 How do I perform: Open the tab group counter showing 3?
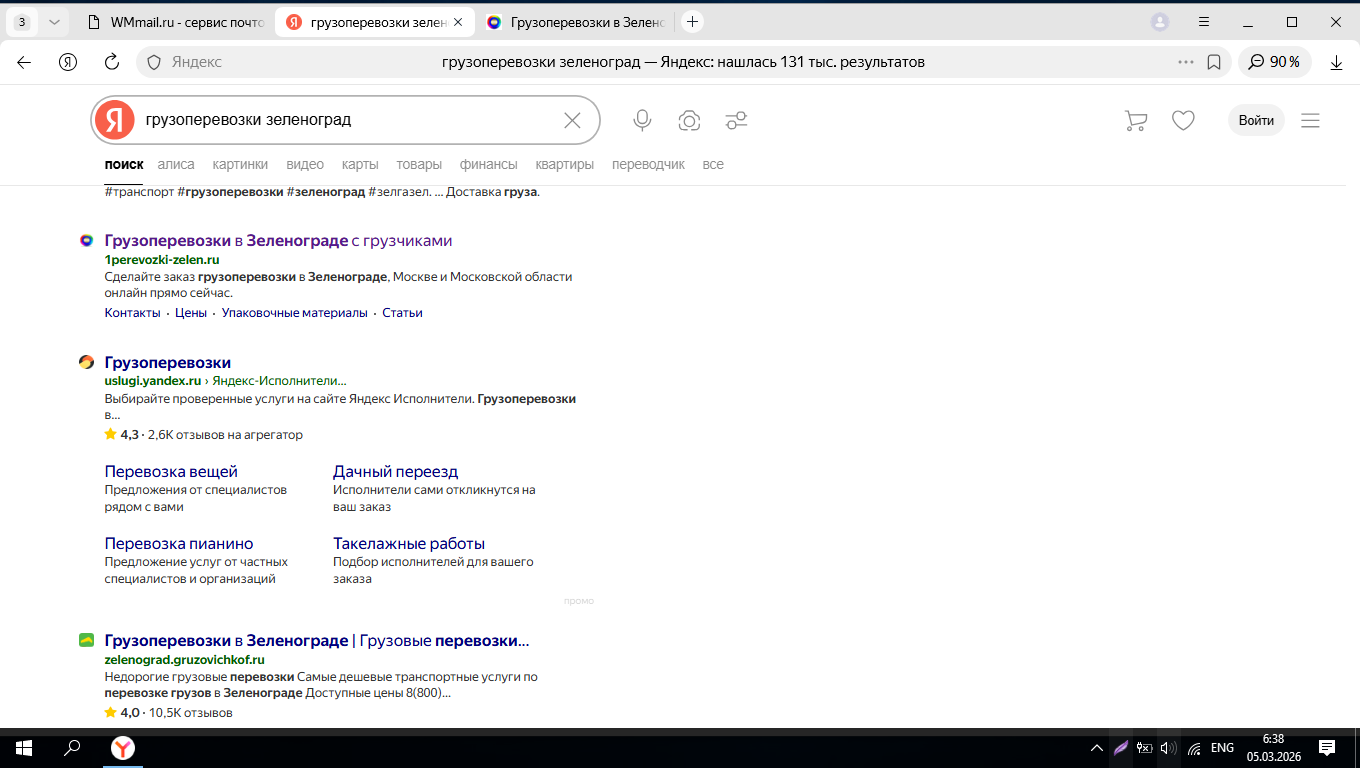(x=22, y=22)
